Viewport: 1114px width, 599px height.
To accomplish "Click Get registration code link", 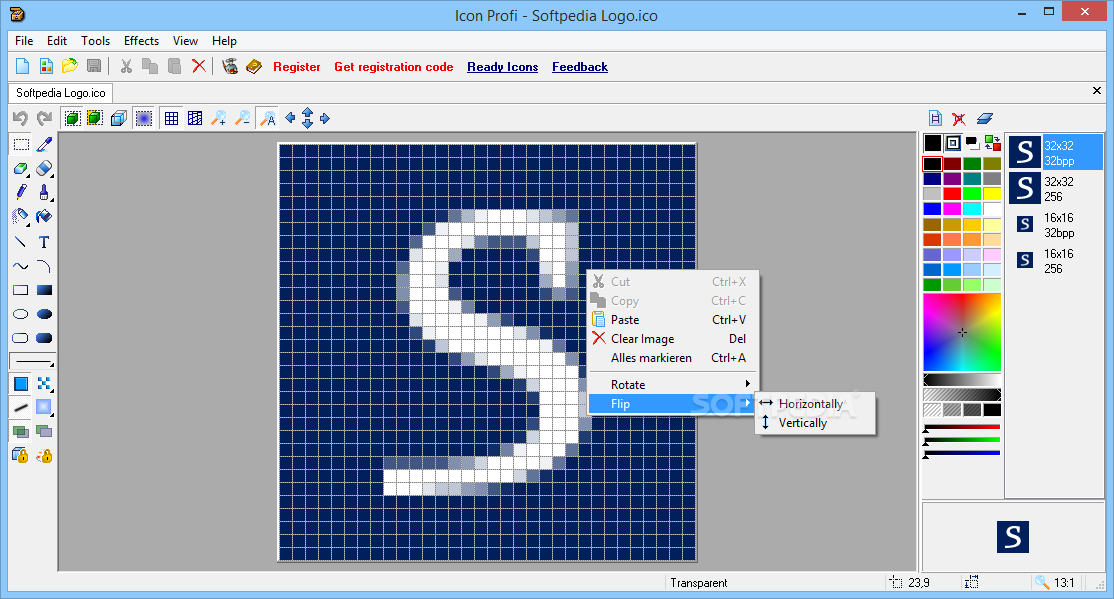I will coord(394,67).
